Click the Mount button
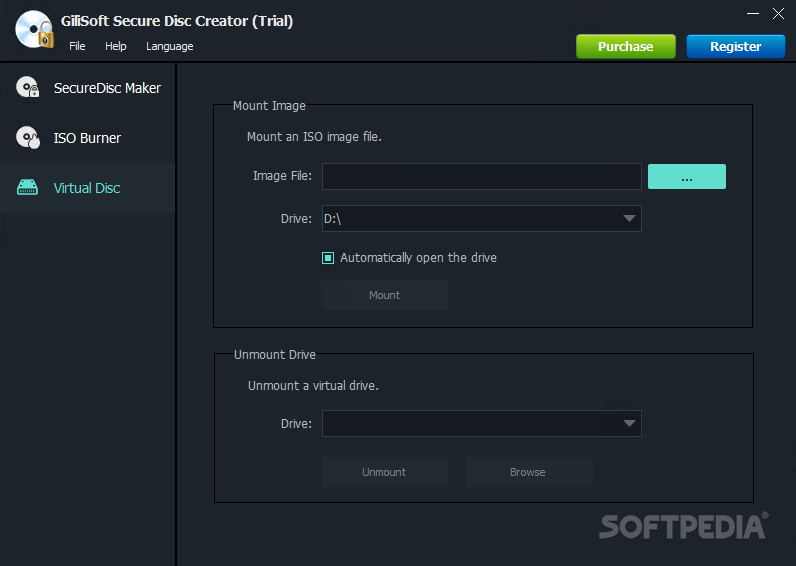796x566 pixels. [384, 295]
